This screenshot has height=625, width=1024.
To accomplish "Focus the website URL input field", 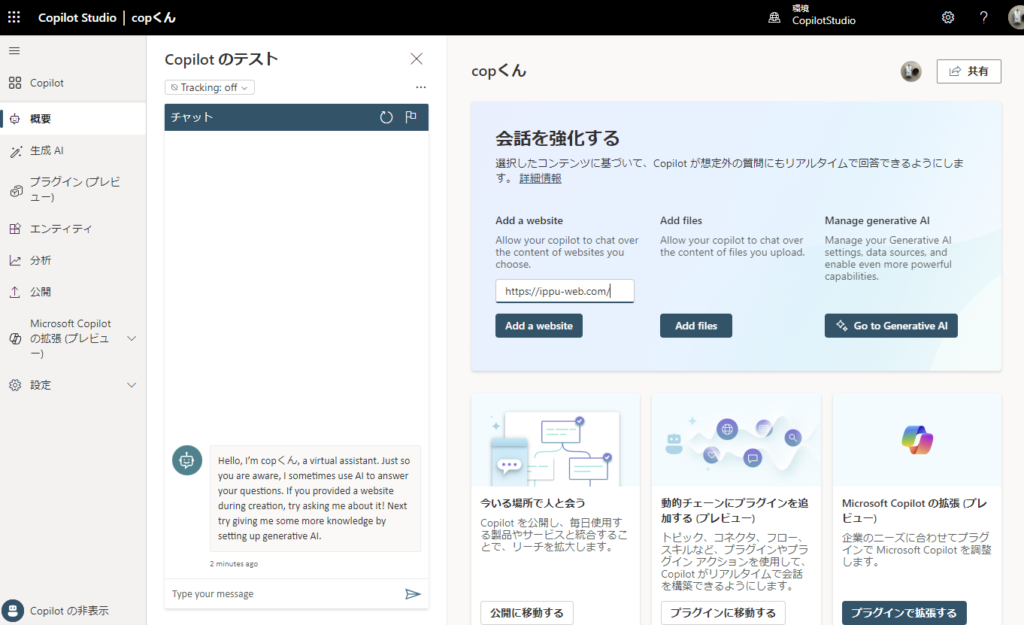I will point(564,291).
